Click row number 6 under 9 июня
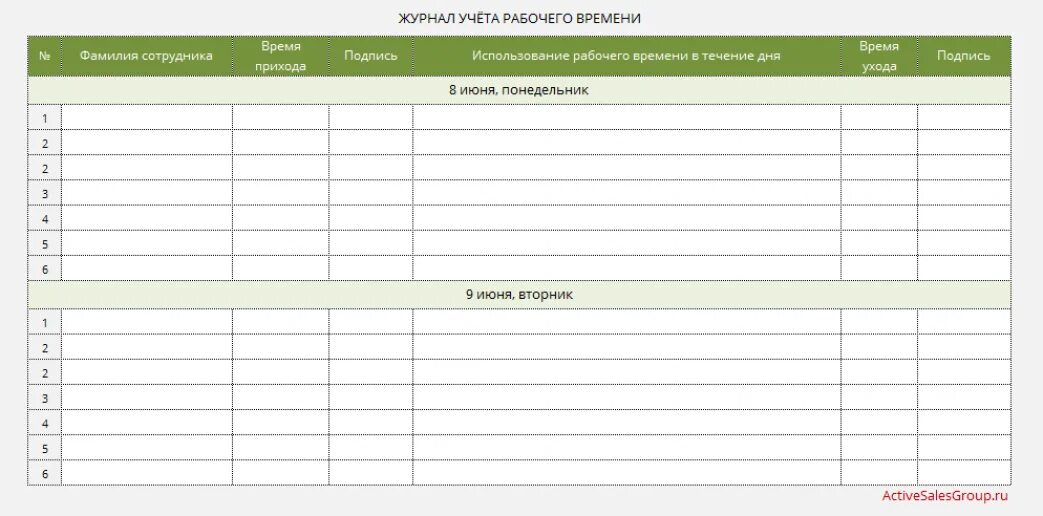The image size is (1043, 516). tap(45, 473)
